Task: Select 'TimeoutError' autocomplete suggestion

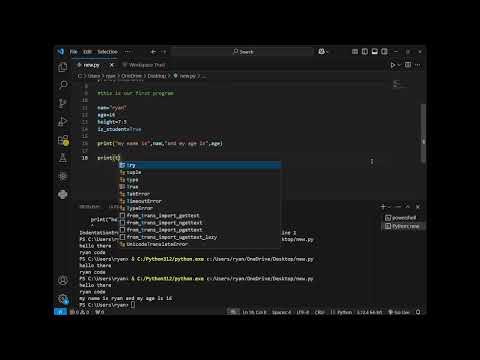Action: click(200, 201)
